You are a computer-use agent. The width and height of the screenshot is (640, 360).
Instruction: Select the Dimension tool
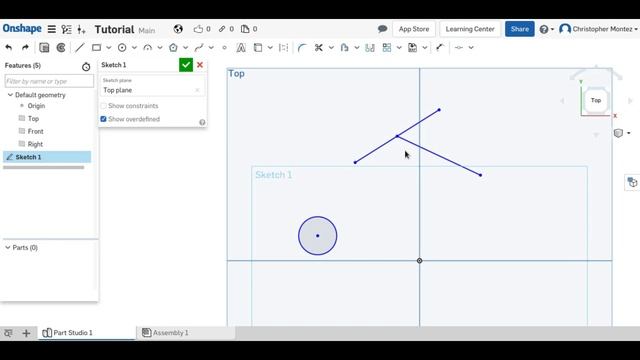pos(440,48)
